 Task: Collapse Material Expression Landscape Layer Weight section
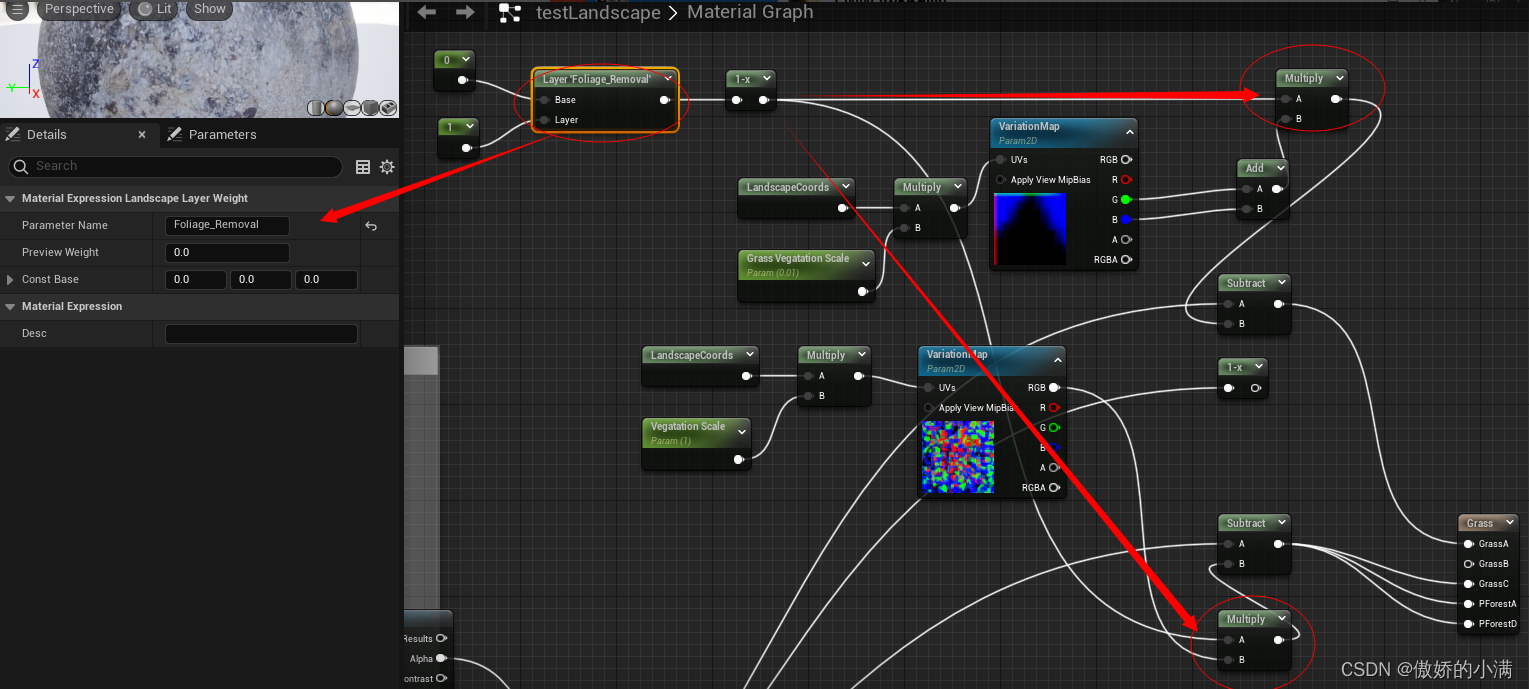click(x=11, y=198)
